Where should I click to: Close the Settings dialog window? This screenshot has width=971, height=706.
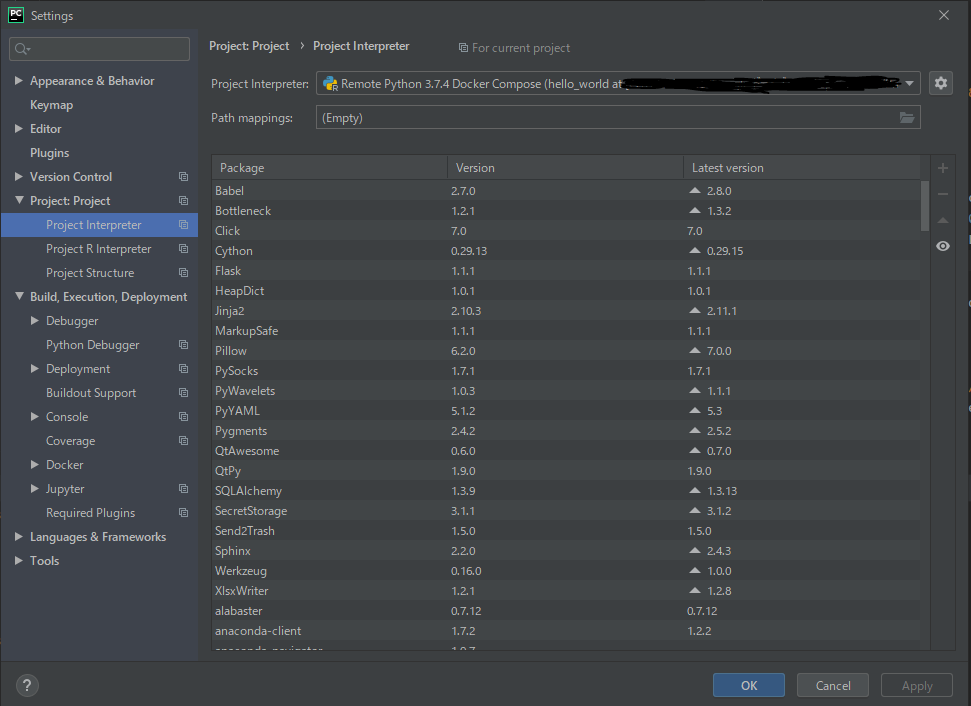pyautogui.click(x=944, y=15)
